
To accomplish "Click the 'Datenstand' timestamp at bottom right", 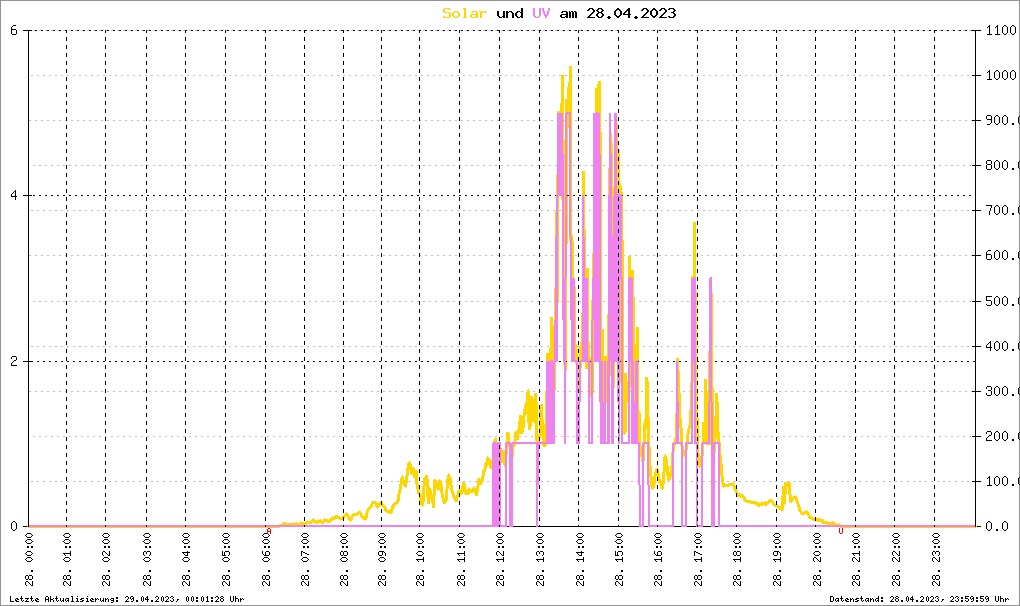I will coord(921,599).
